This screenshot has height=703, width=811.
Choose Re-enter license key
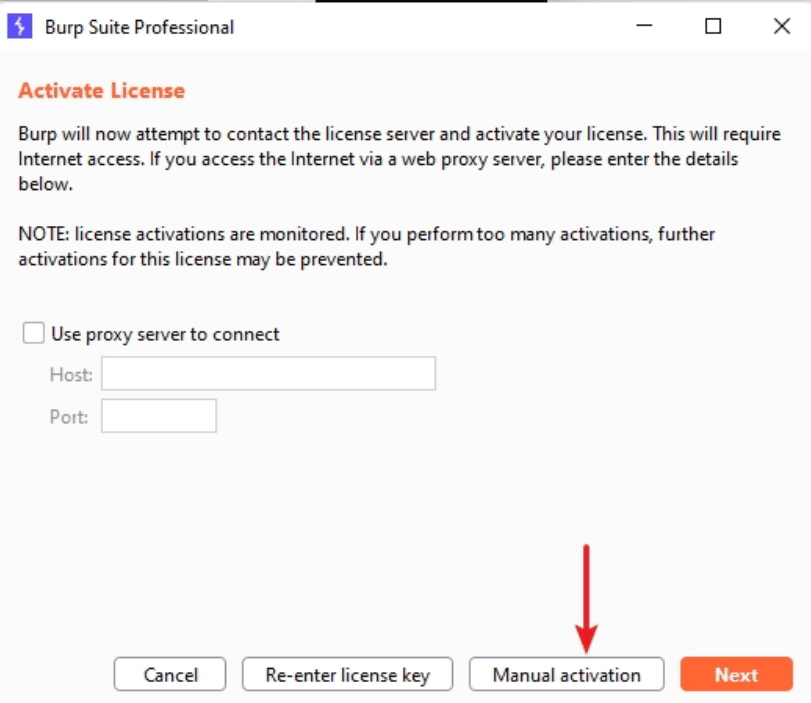[347, 674]
